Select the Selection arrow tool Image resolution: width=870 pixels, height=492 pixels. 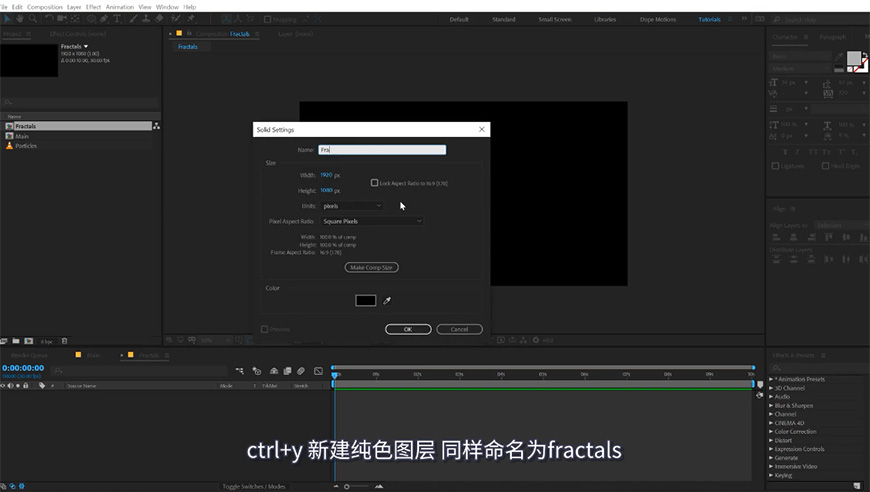click(x=7, y=19)
